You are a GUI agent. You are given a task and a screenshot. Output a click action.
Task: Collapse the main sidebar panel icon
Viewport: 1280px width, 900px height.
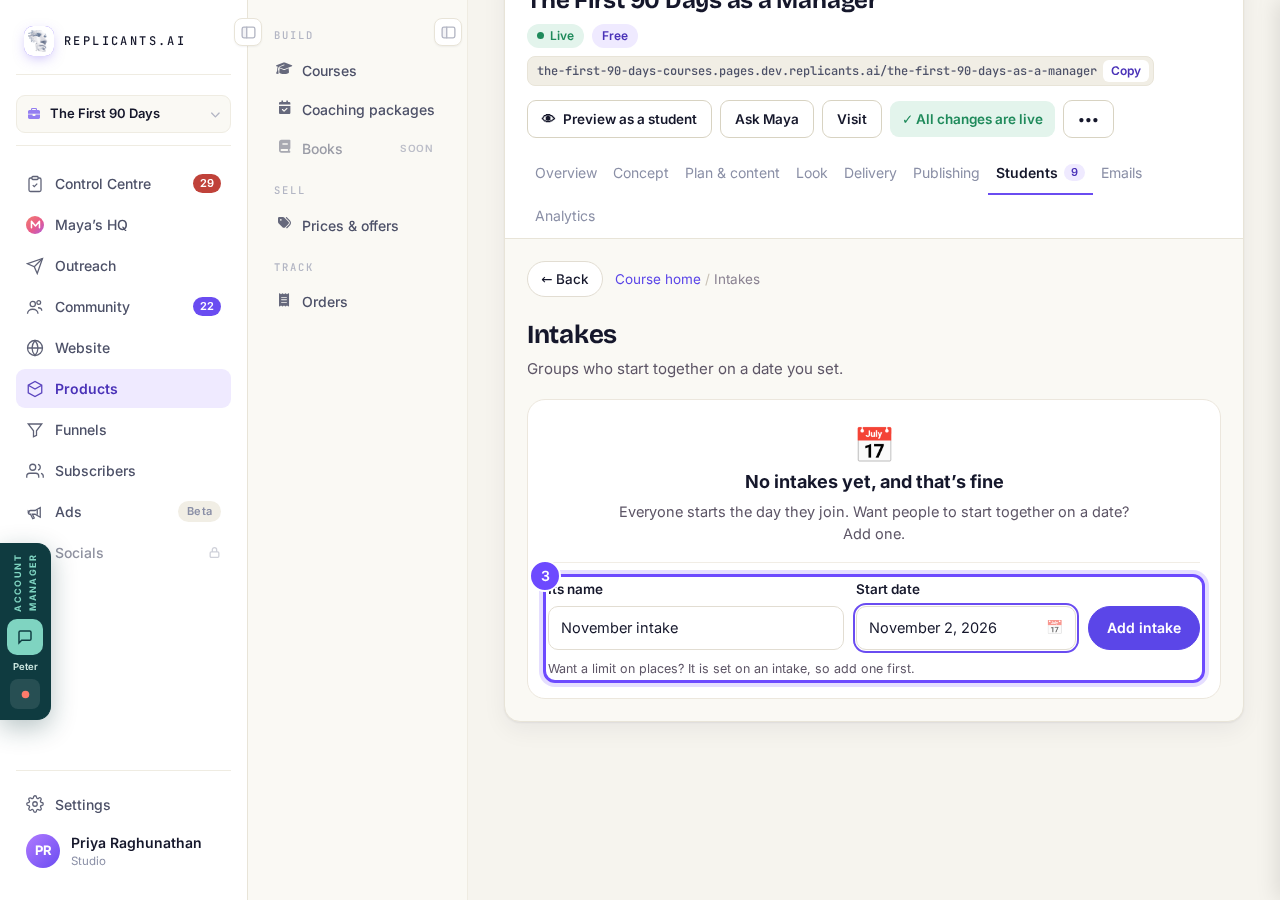pyautogui.click(x=248, y=32)
